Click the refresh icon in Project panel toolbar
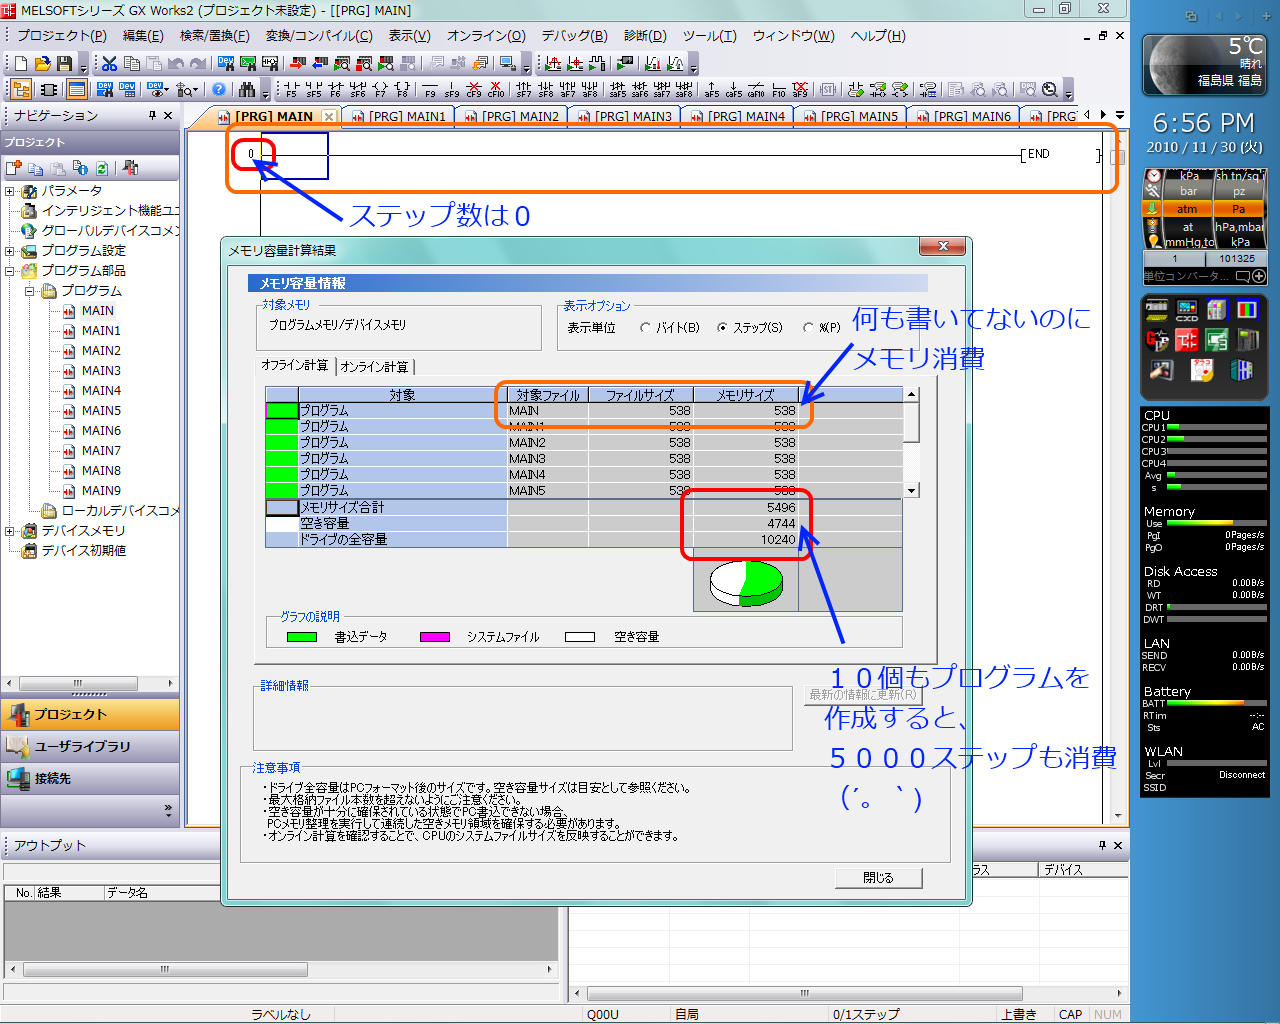The width and height of the screenshot is (1280, 1024). click(102, 168)
